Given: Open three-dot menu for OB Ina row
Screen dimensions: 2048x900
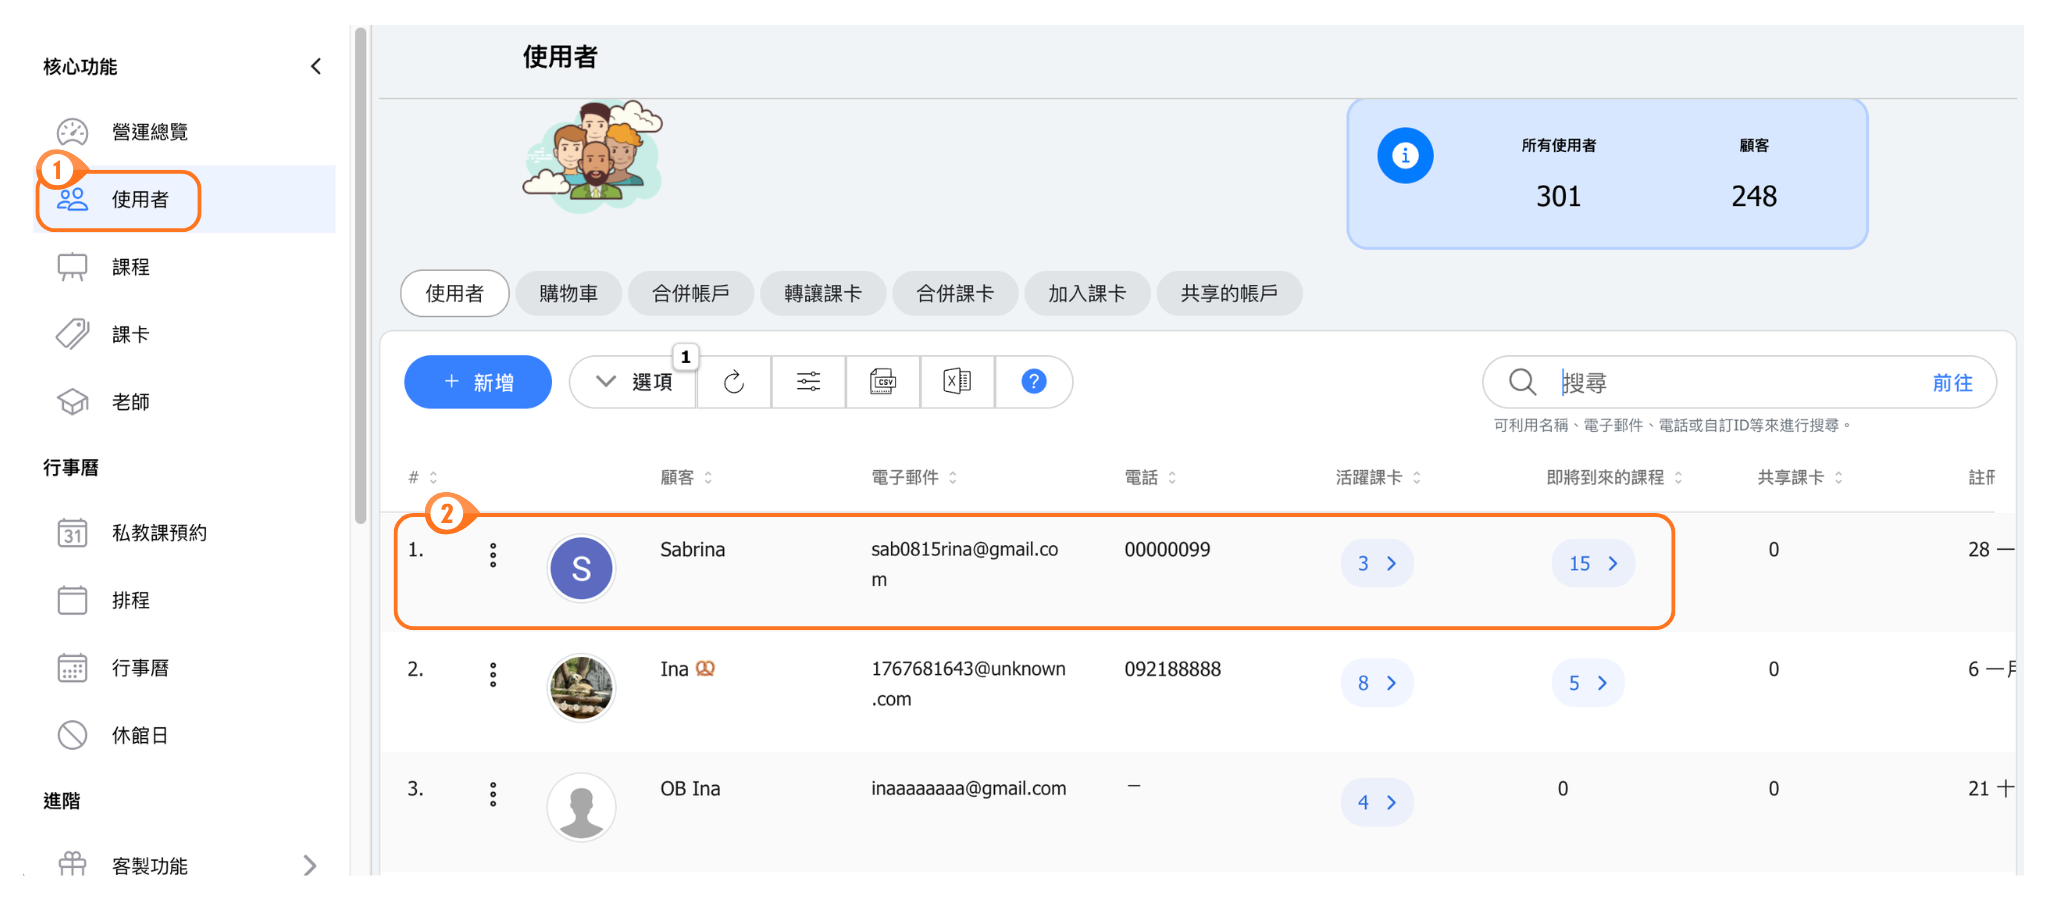Looking at the screenshot, I should (493, 795).
